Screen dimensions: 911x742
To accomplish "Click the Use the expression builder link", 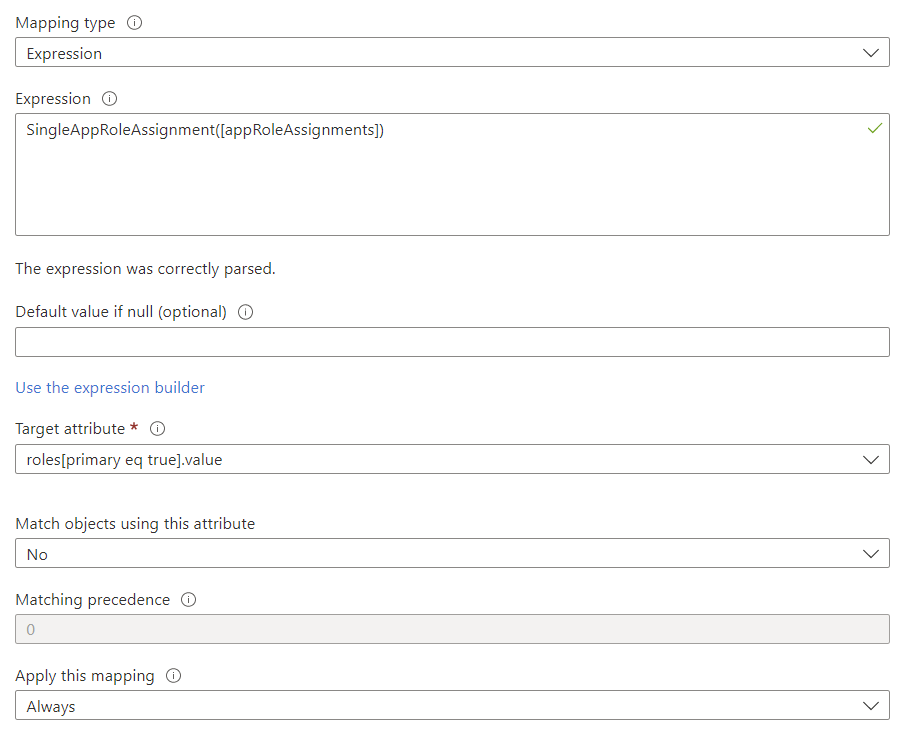I will [x=110, y=387].
